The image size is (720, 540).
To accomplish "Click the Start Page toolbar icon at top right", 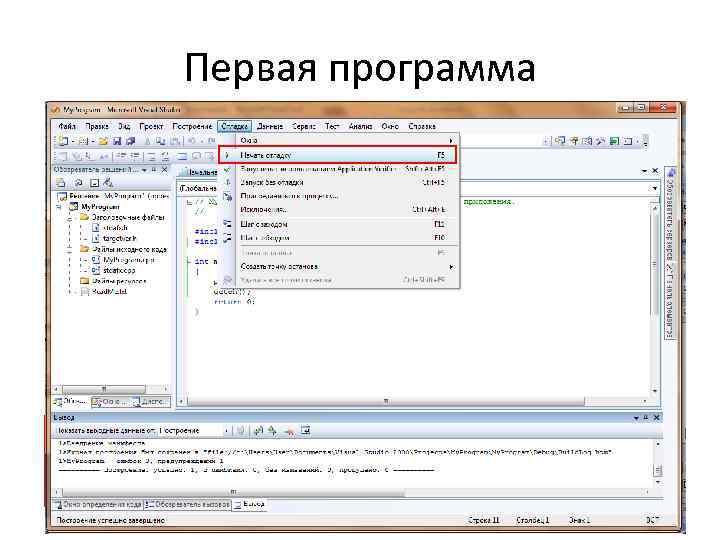I will click(614, 141).
